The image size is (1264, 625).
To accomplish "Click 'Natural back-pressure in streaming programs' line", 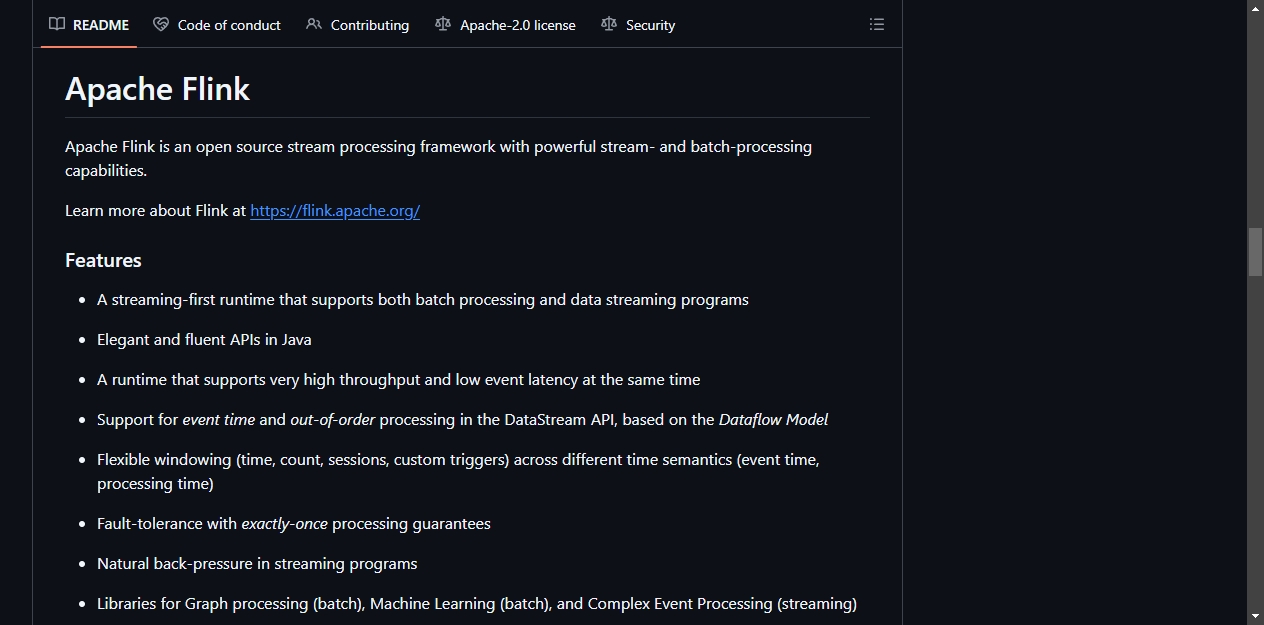I will point(257,564).
